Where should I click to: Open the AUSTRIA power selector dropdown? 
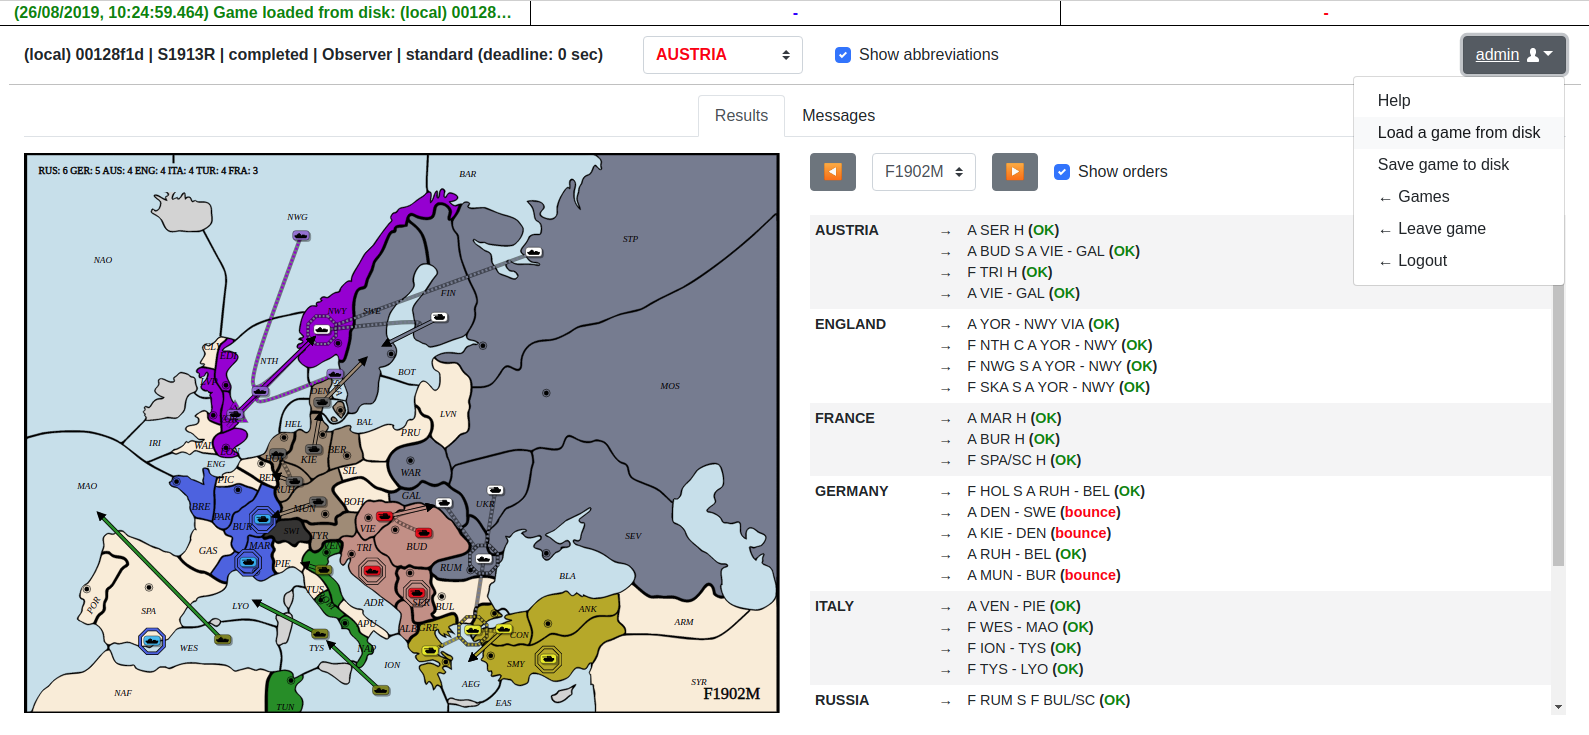(722, 55)
